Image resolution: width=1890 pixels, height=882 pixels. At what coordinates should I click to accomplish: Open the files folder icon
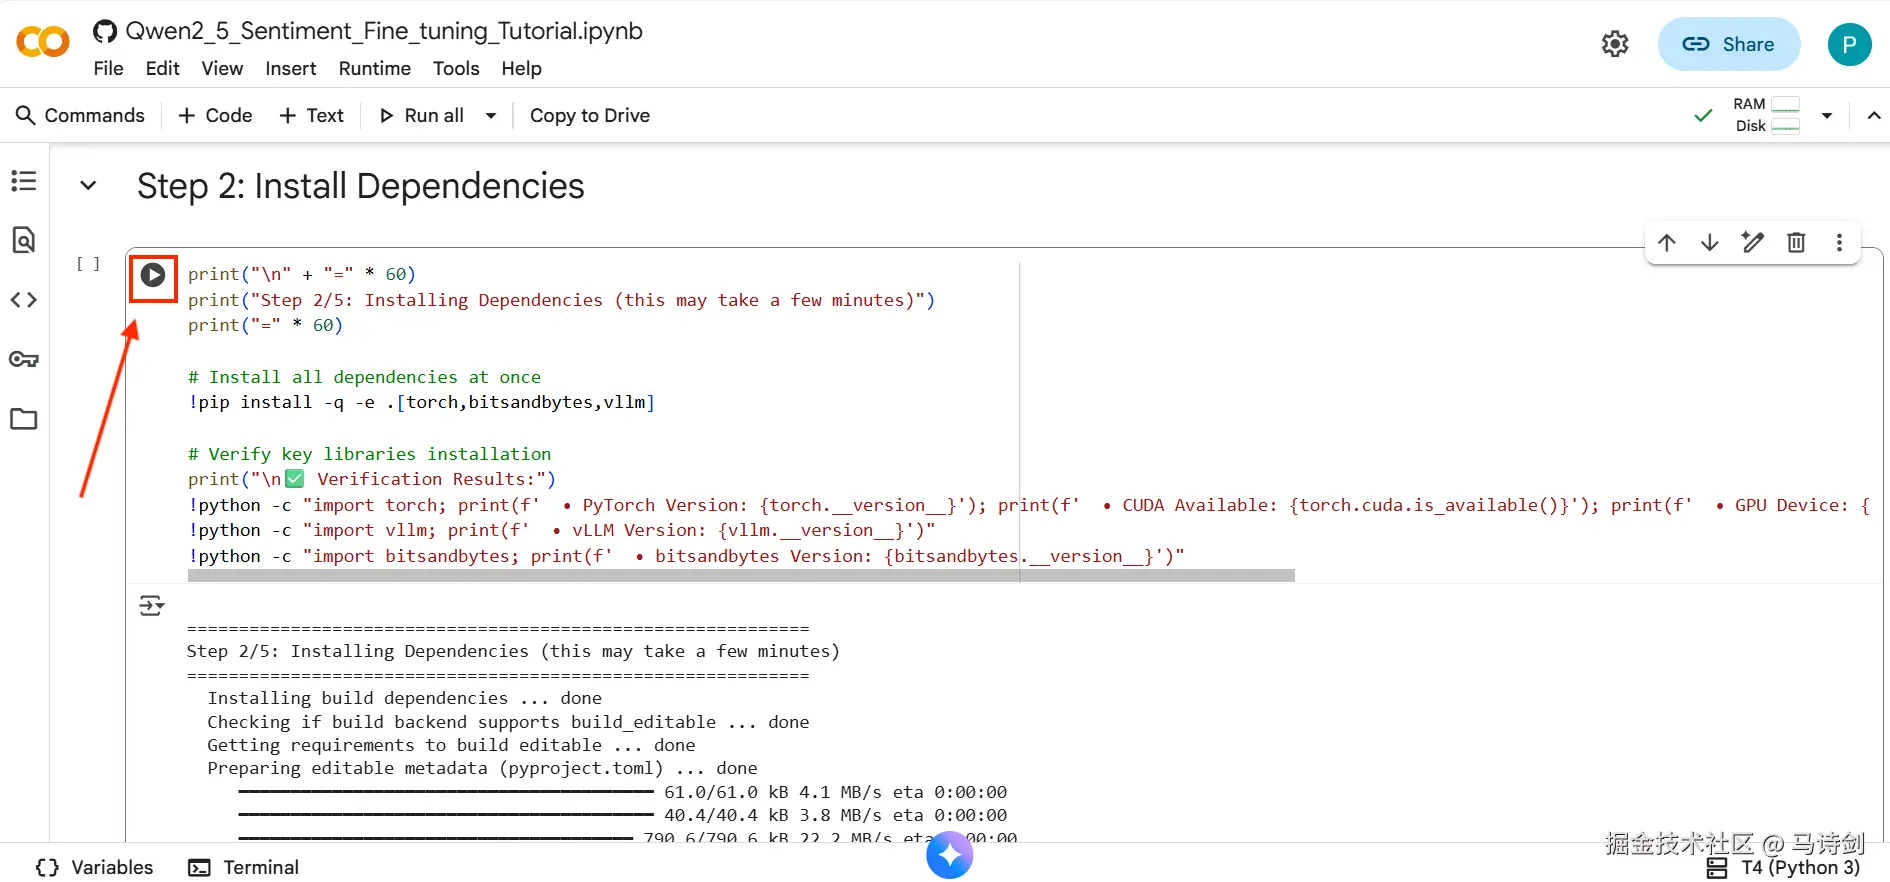(x=24, y=419)
